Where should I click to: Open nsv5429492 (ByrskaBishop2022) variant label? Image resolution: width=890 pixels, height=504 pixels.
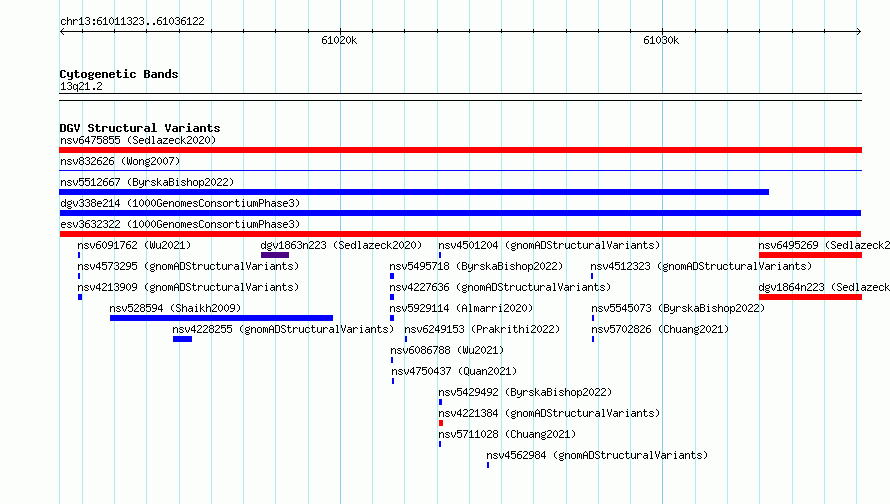[525, 392]
